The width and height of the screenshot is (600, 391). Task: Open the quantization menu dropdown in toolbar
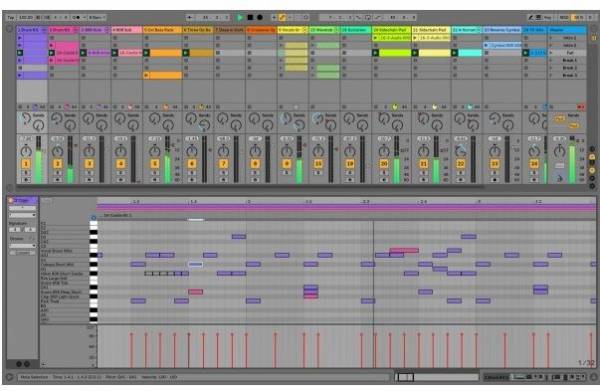[97, 18]
